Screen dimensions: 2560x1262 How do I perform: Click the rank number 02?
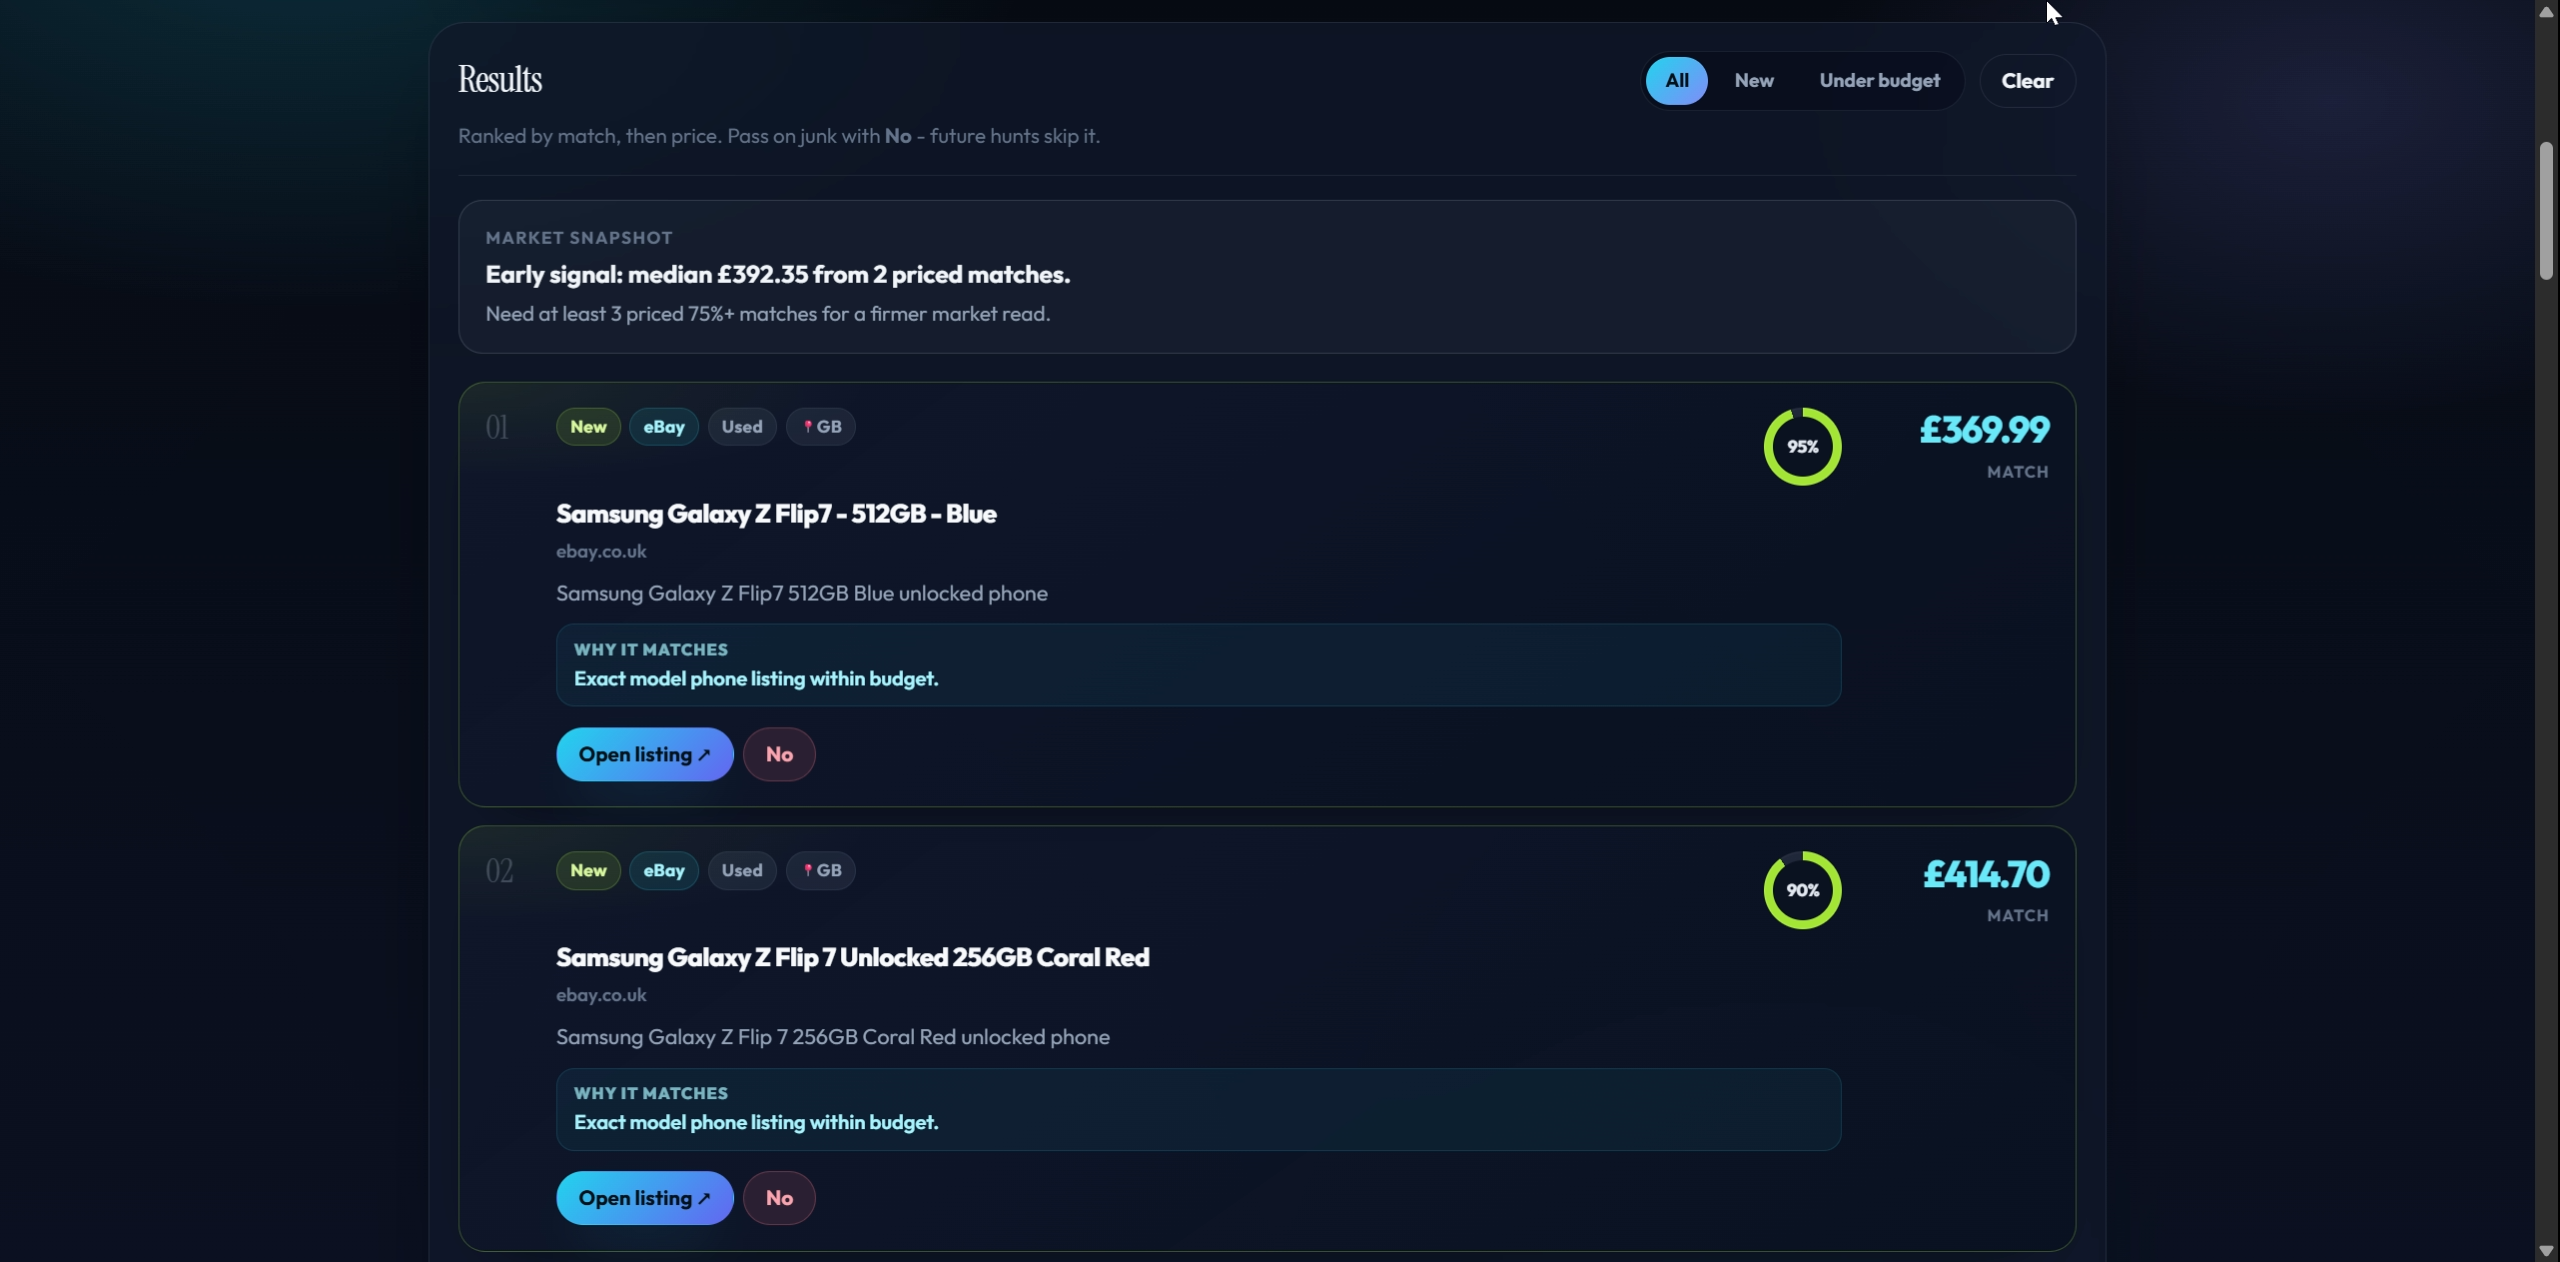coord(499,872)
